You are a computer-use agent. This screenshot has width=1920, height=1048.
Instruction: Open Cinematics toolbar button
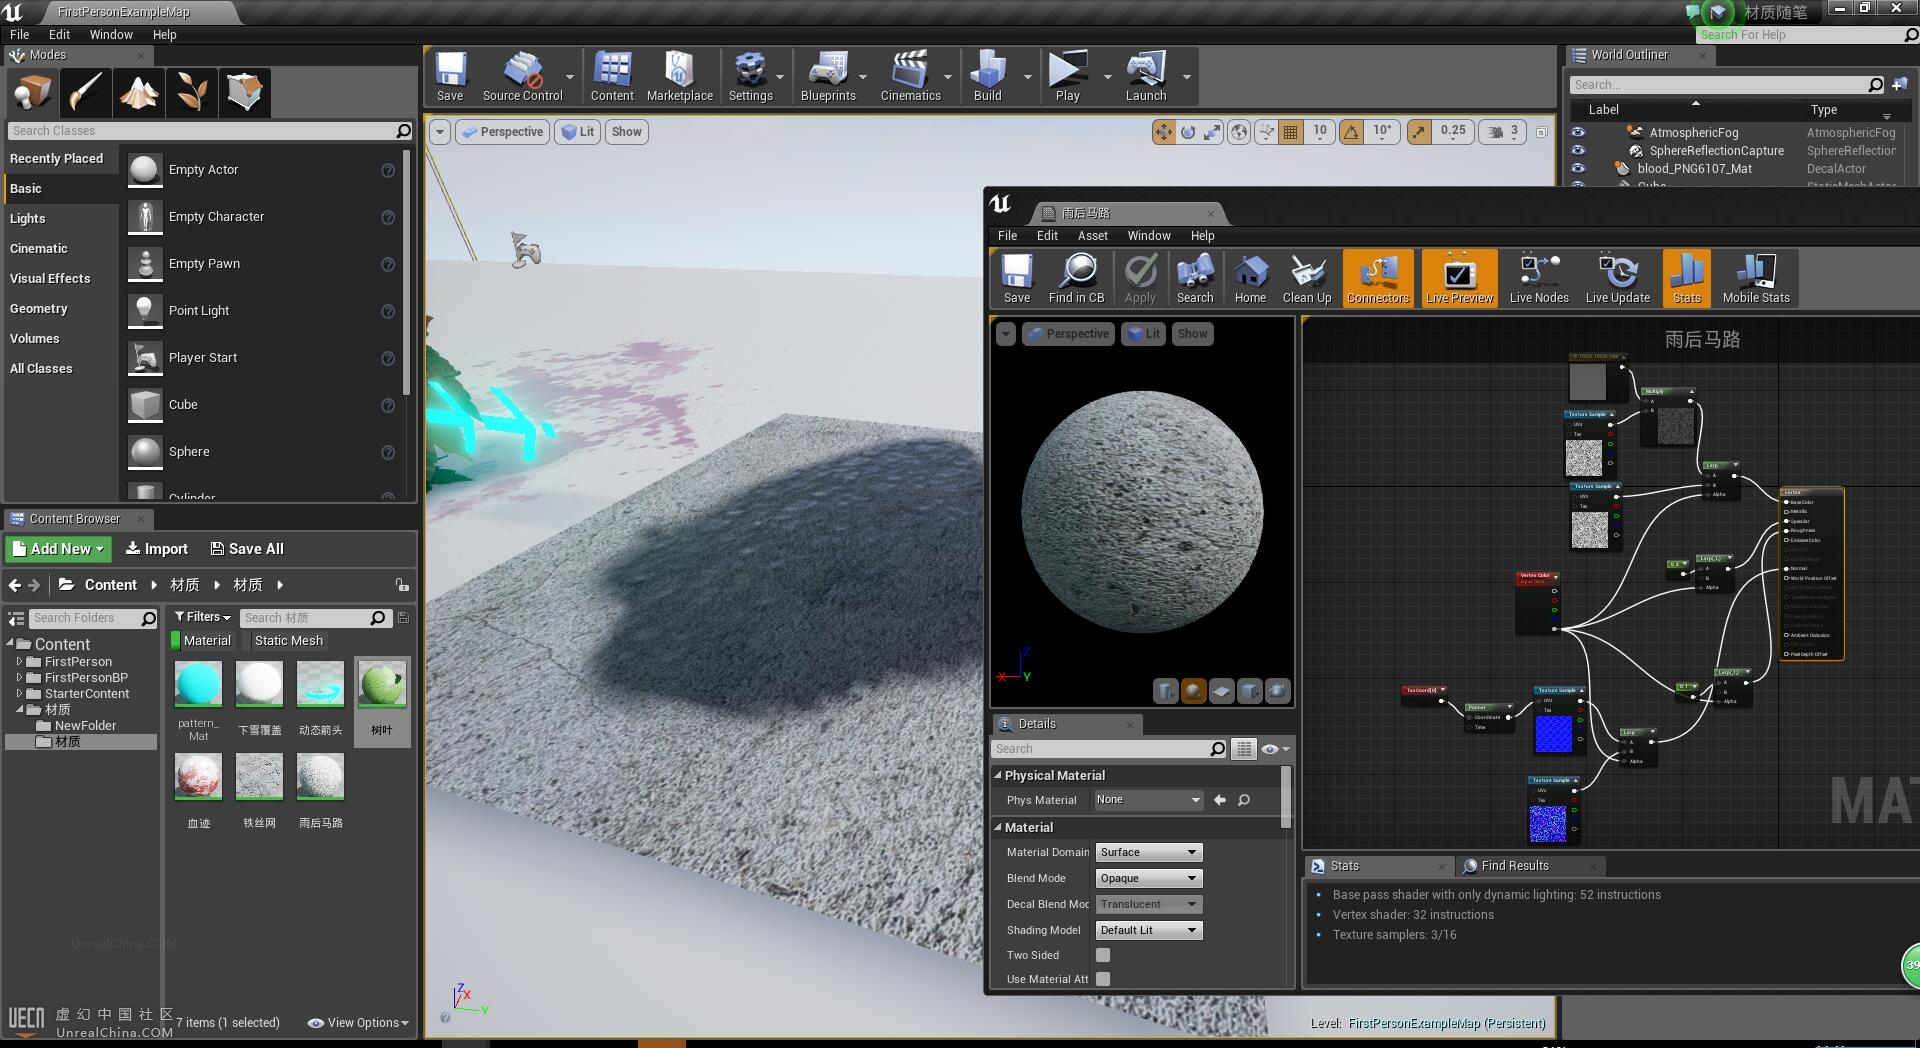(910, 77)
